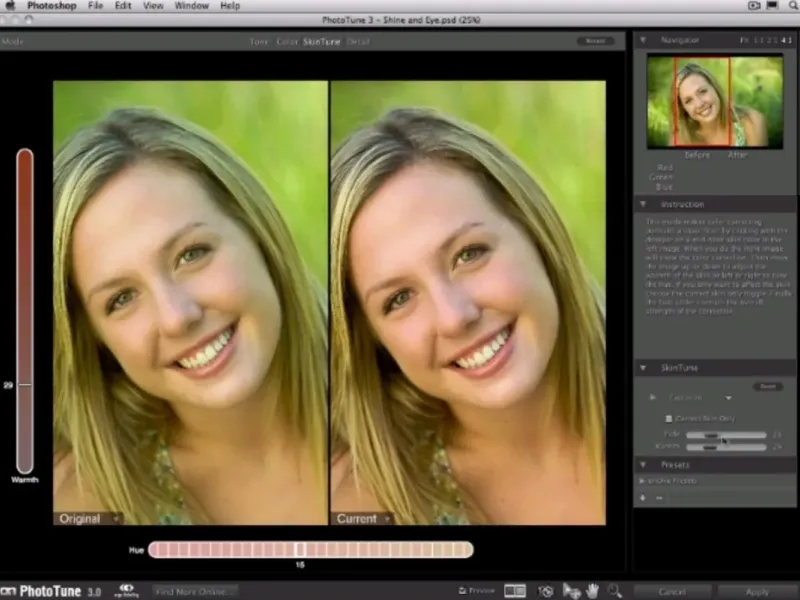The height and width of the screenshot is (600, 800).
Task: Click the circular icon next to split view
Action: pos(545,591)
